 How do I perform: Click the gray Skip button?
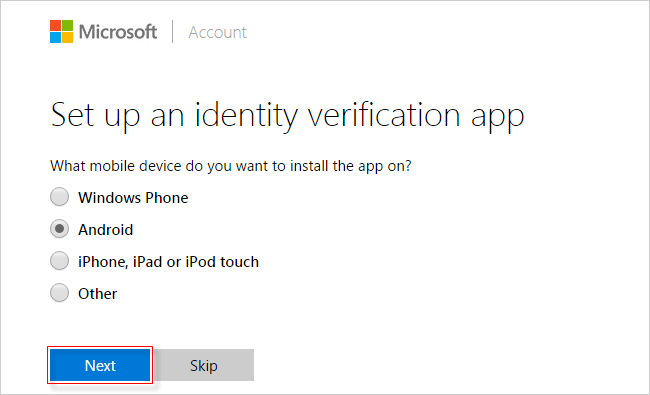204,365
